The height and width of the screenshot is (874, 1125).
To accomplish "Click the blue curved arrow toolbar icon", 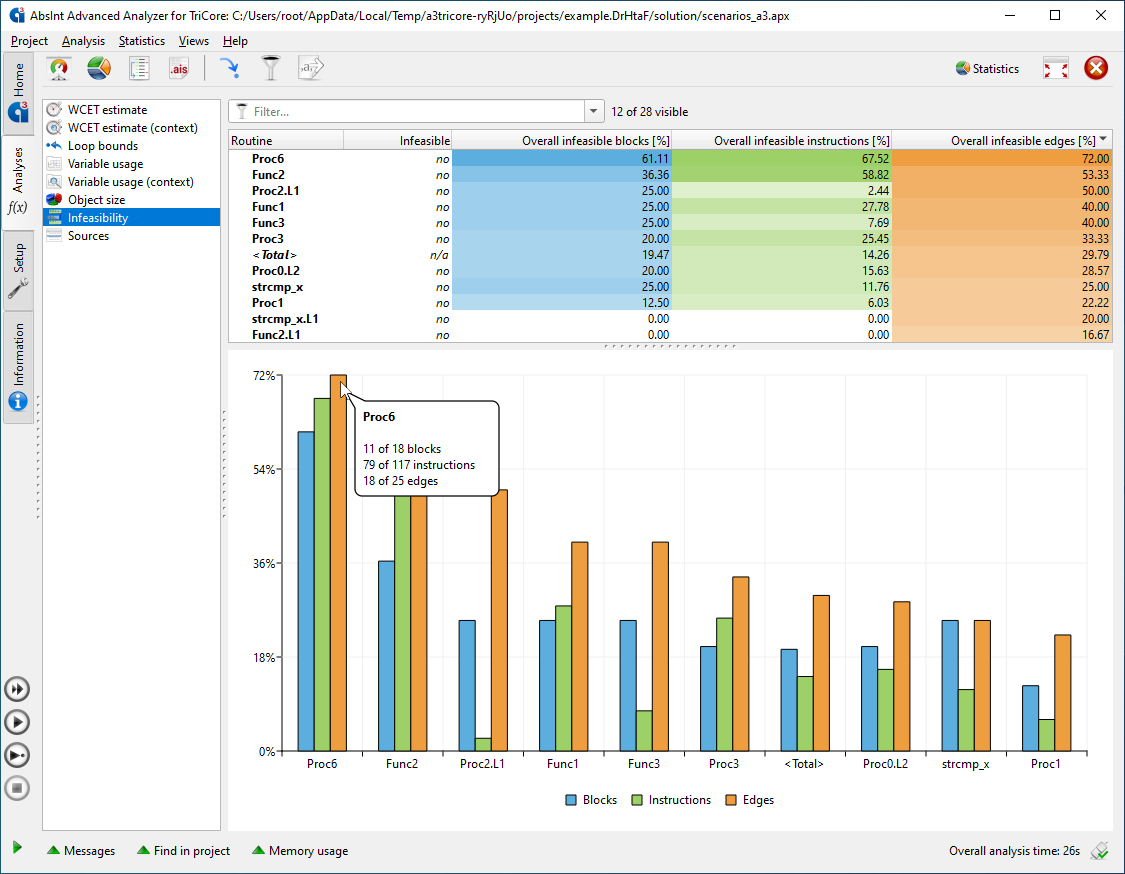I will tap(230, 68).
